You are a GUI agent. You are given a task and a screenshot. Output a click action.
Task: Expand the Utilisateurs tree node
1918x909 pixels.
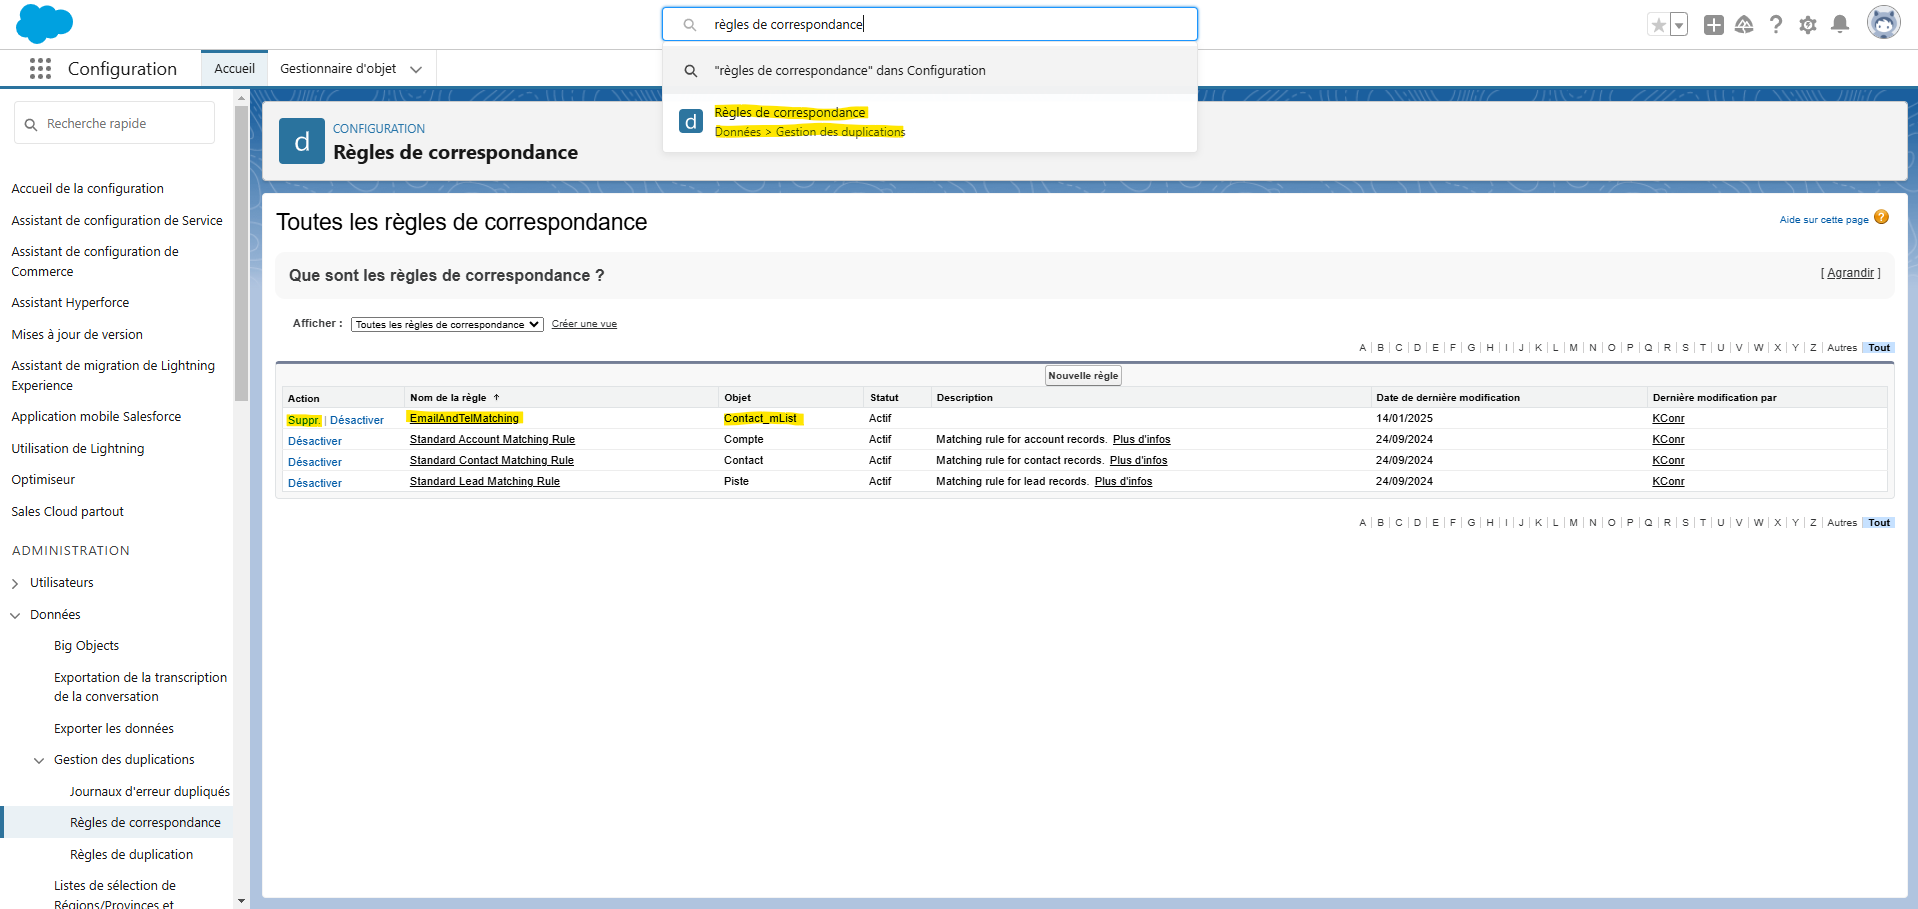click(15, 583)
